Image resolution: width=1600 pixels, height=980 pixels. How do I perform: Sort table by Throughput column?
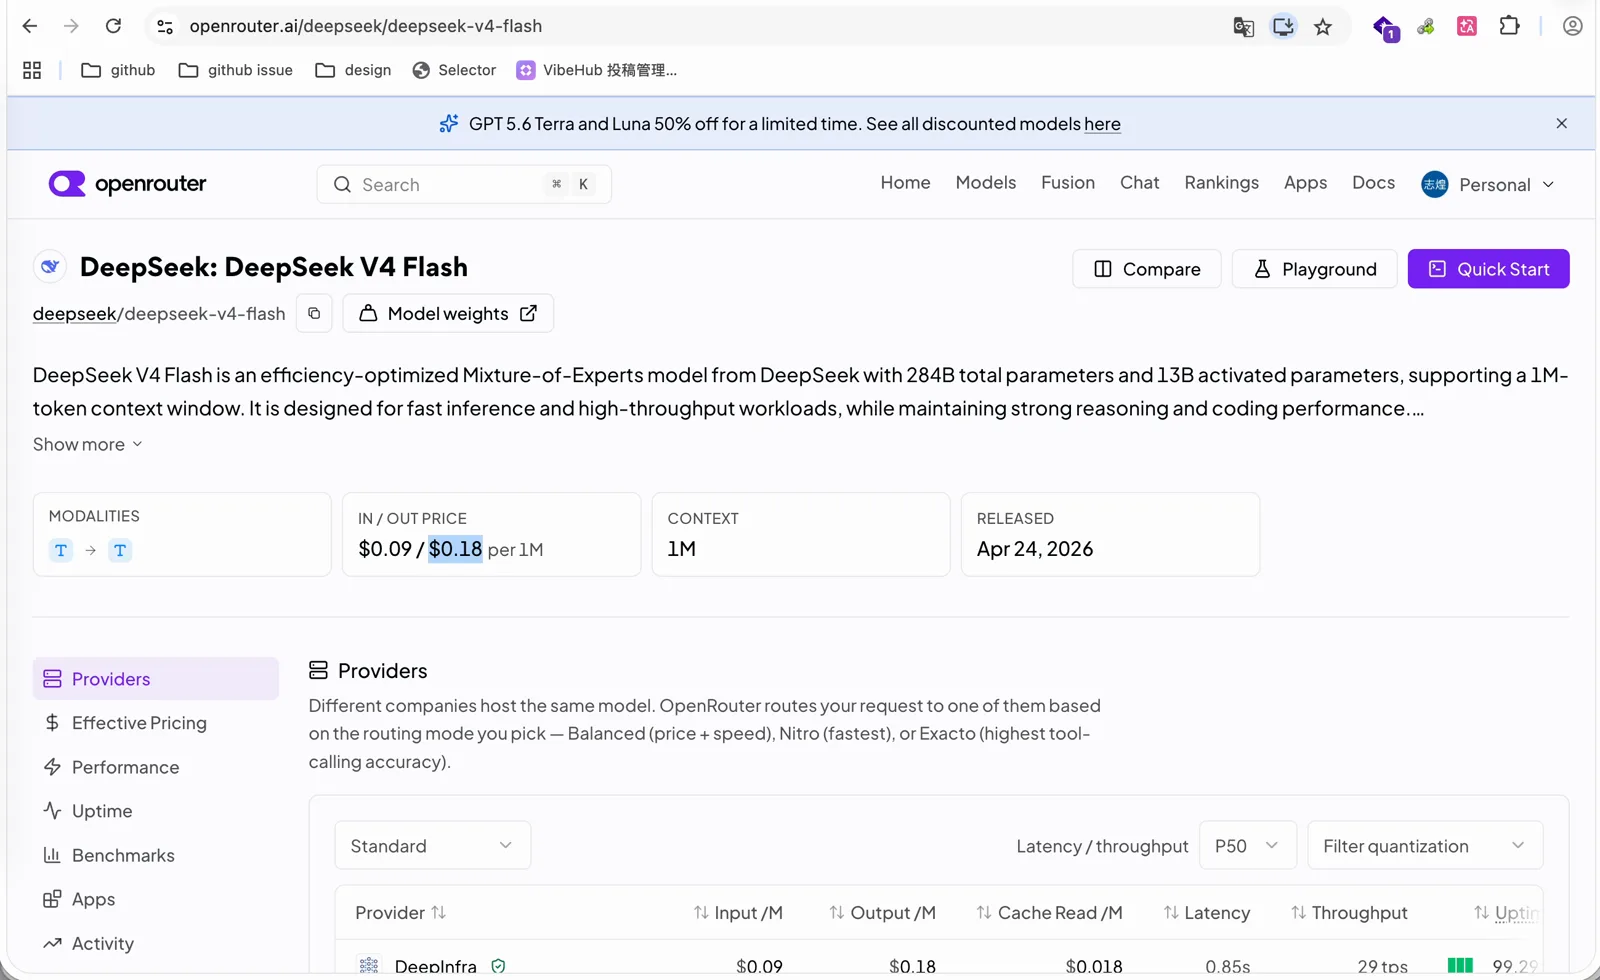tap(1349, 913)
